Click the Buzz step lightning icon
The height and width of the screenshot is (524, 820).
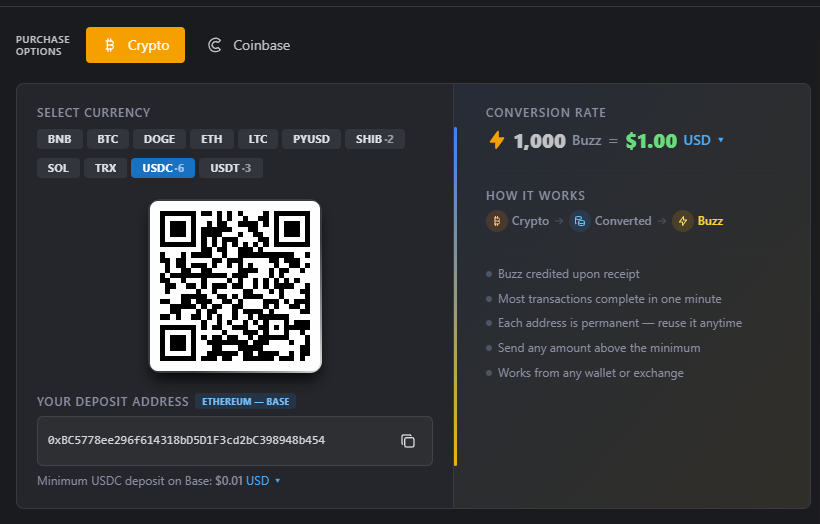[683, 221]
